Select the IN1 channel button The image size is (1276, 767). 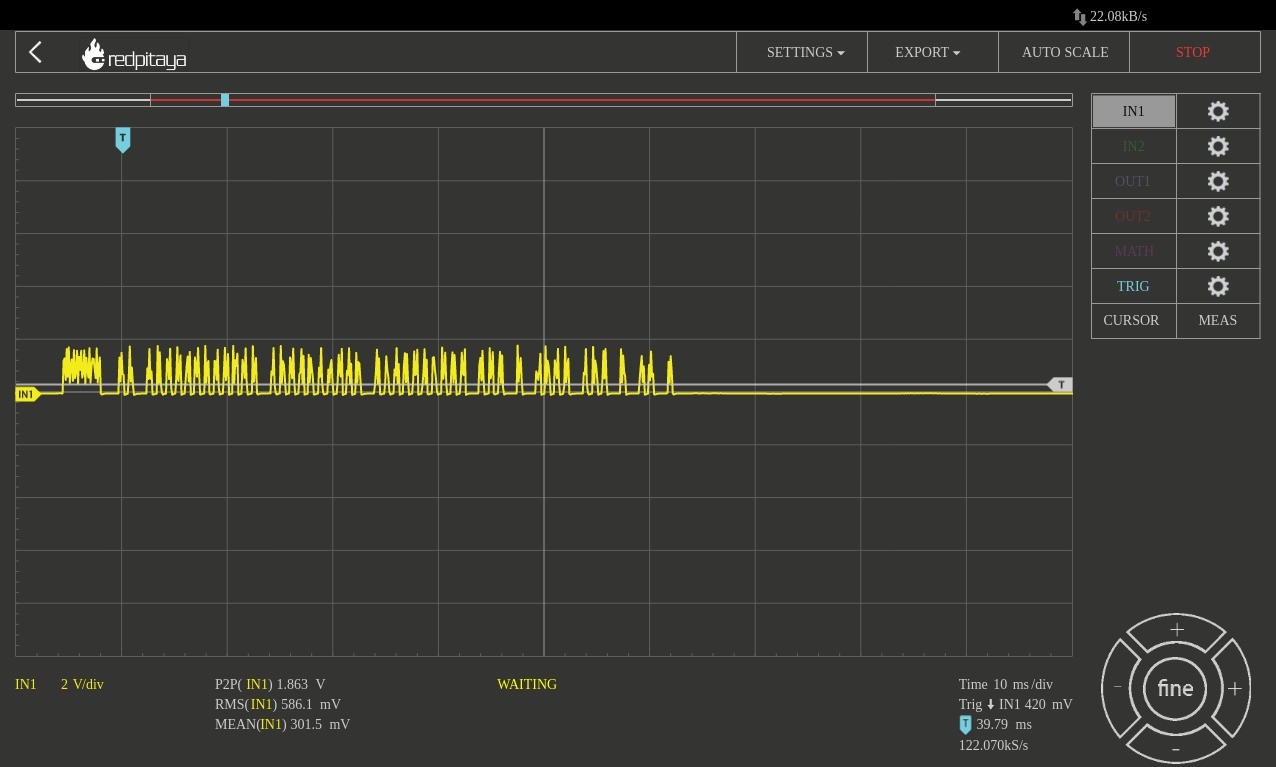[x=1133, y=111]
